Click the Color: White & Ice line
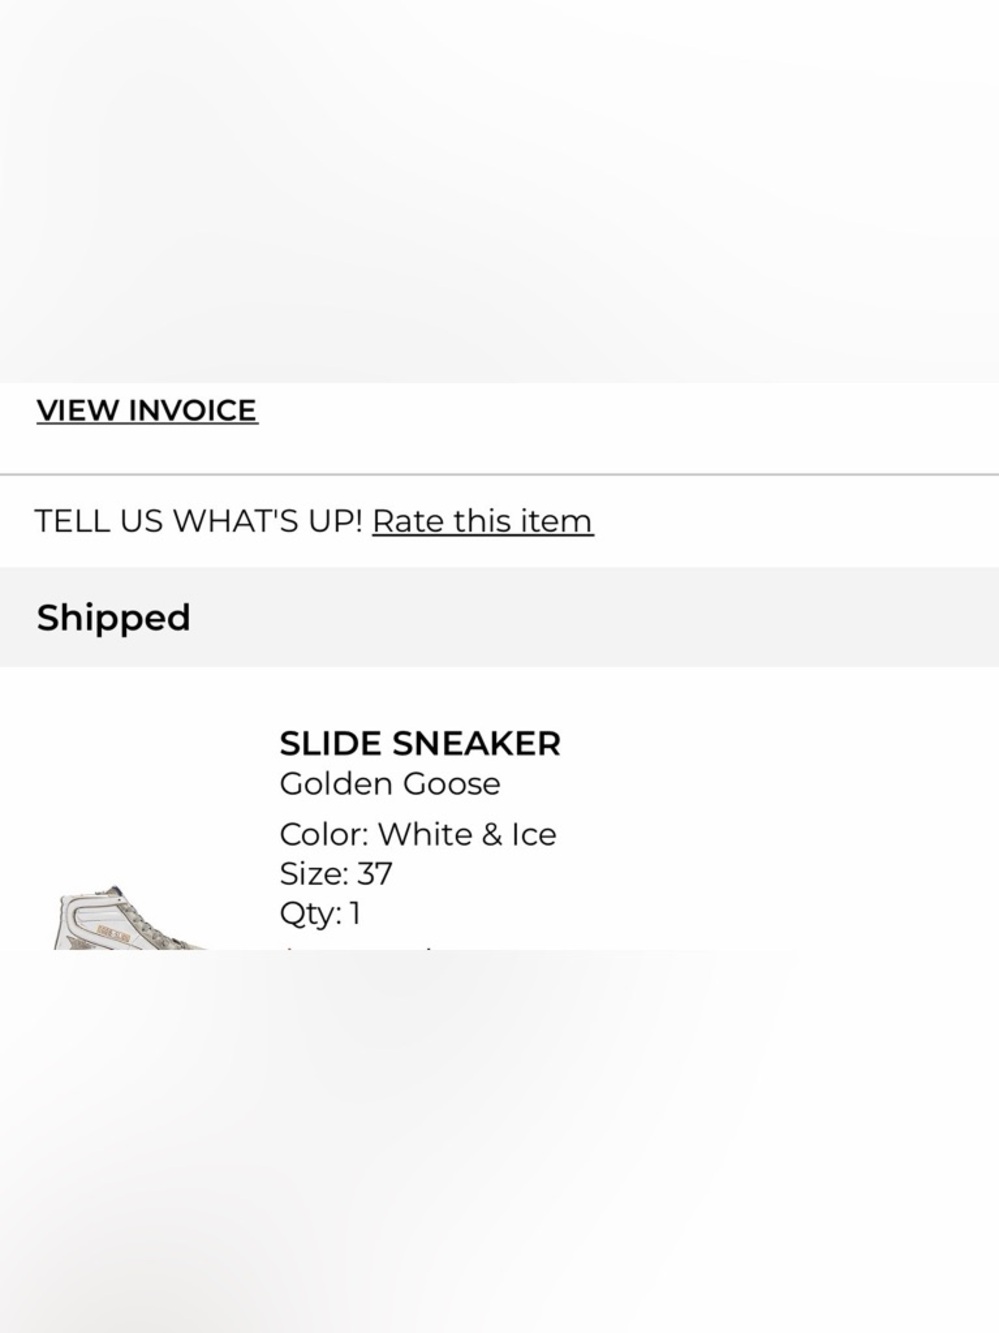The height and width of the screenshot is (1333, 999). point(417,834)
